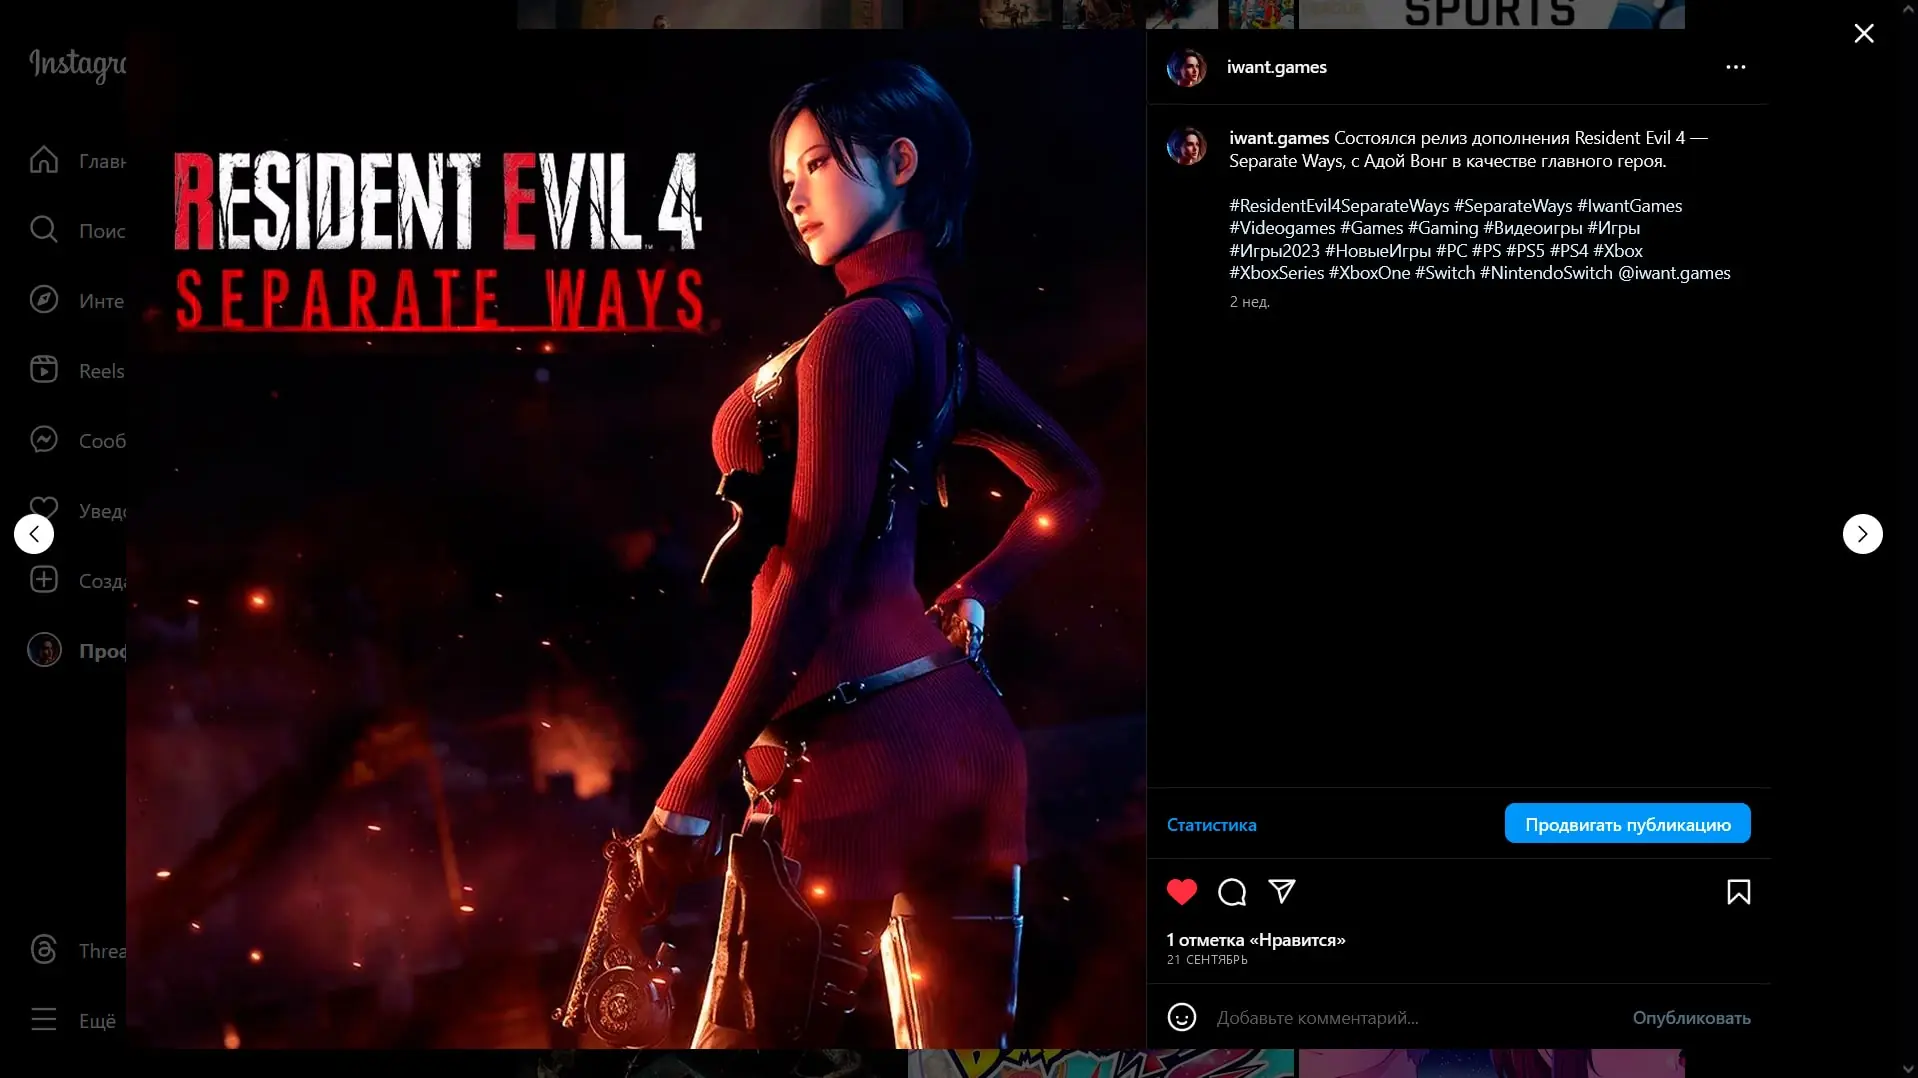Save the post with the bookmark icon
The height and width of the screenshot is (1078, 1918).
[x=1738, y=891]
